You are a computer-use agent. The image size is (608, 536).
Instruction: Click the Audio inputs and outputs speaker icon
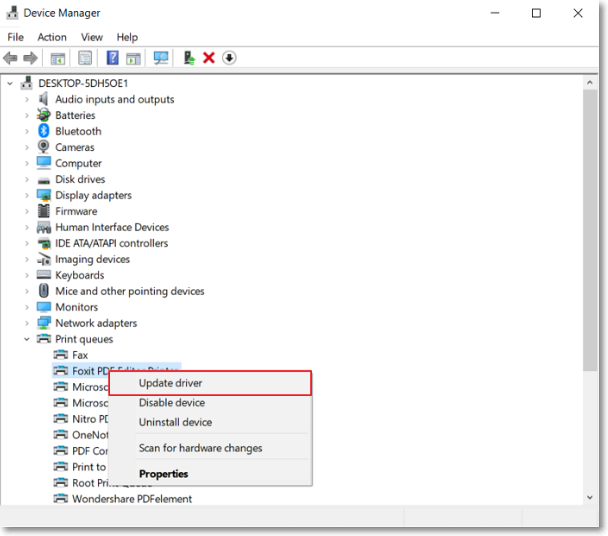pyautogui.click(x=43, y=99)
